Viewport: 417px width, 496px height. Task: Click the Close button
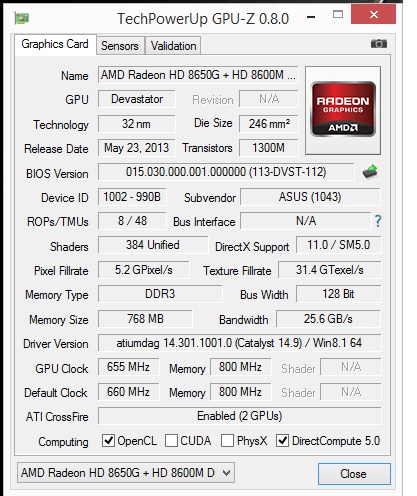point(354,474)
